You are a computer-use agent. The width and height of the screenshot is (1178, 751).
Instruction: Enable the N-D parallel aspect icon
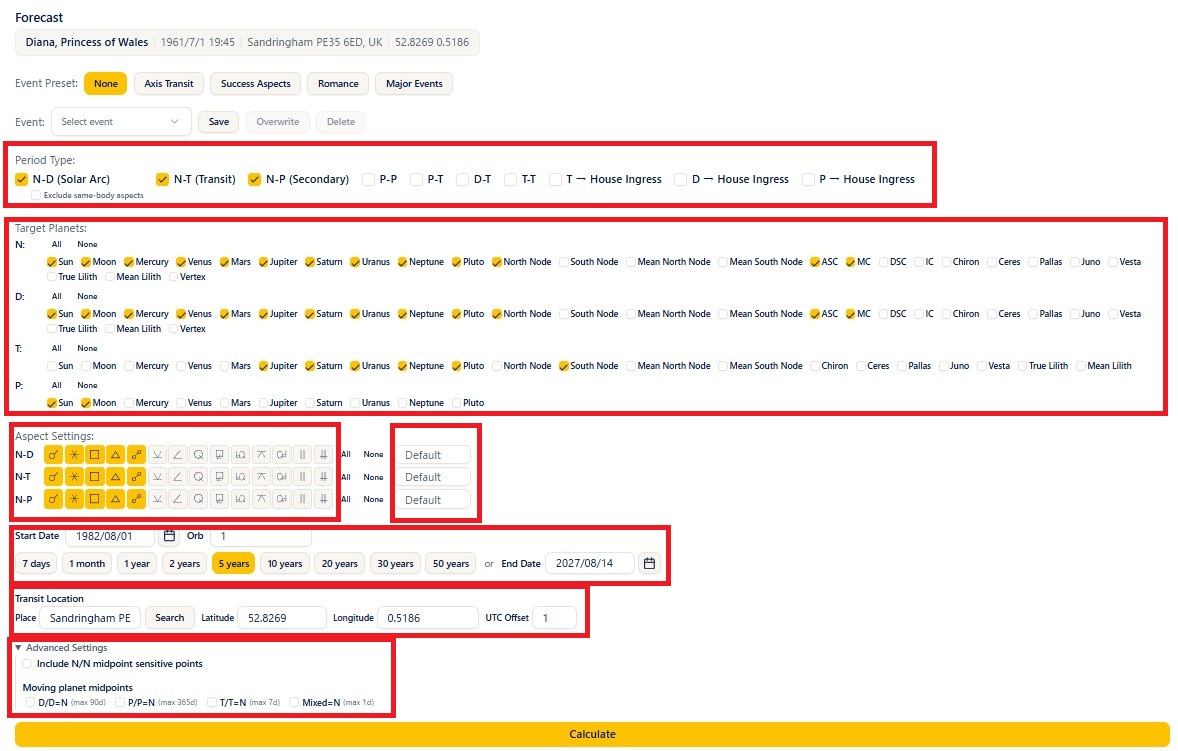[x=302, y=454]
